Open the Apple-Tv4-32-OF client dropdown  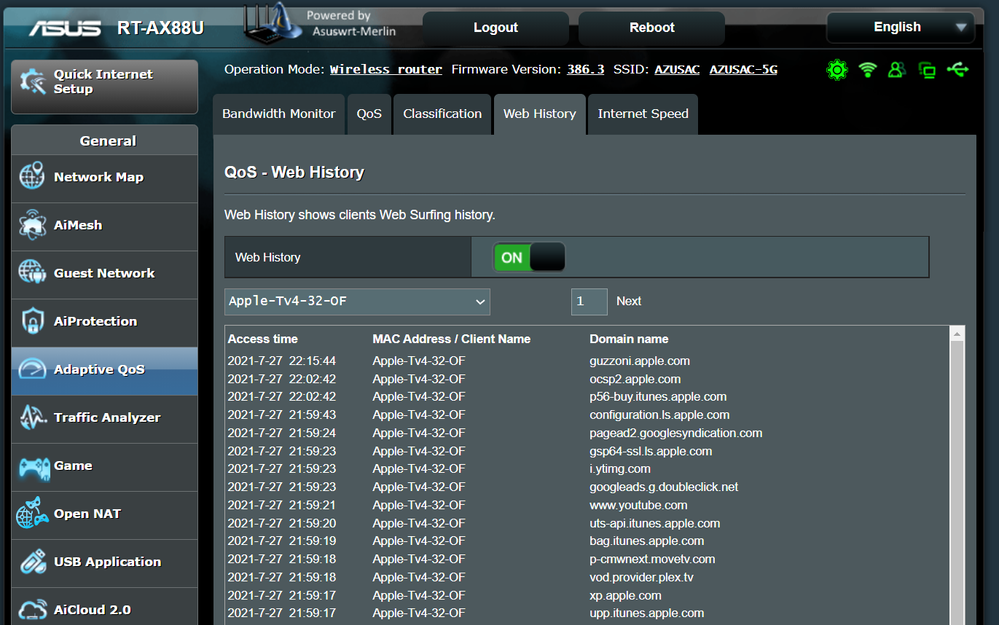[x=357, y=301]
